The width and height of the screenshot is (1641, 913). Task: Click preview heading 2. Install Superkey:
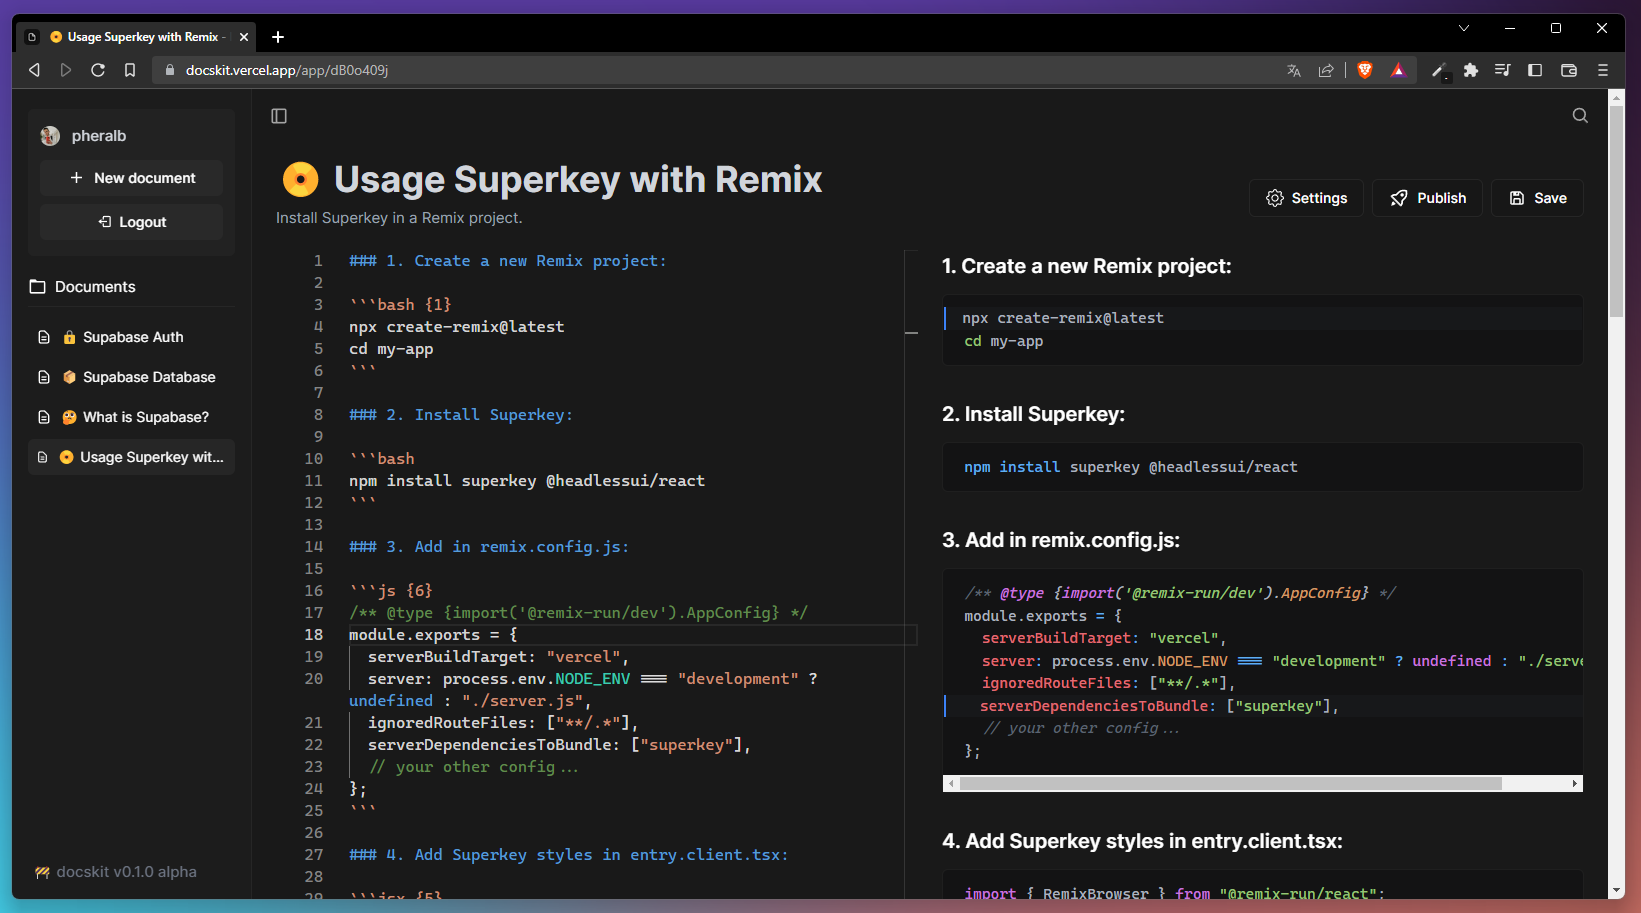[1033, 414]
